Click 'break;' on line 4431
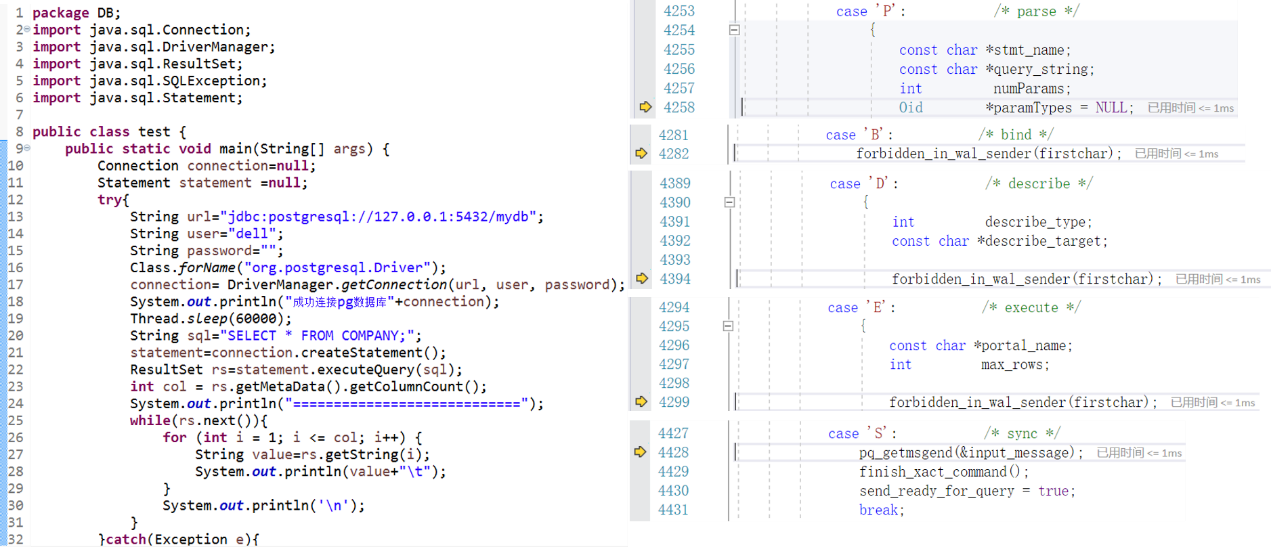This screenshot has width=1271, height=547. (881, 510)
